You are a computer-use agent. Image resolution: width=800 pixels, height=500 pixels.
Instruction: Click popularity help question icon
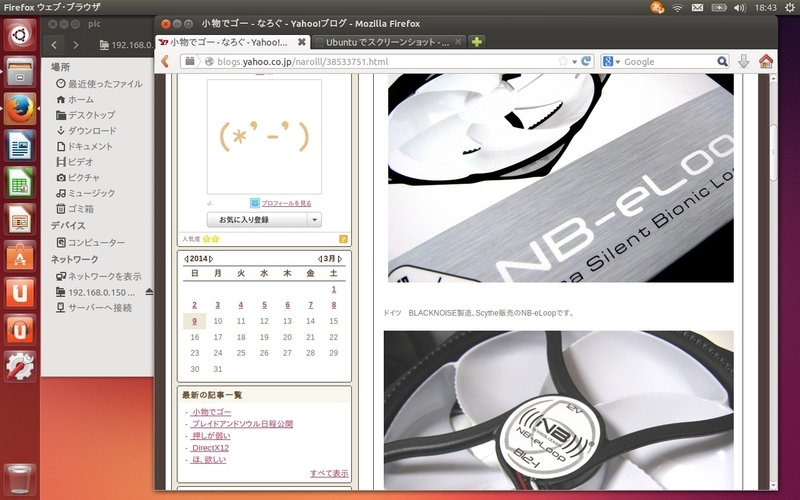point(343,239)
